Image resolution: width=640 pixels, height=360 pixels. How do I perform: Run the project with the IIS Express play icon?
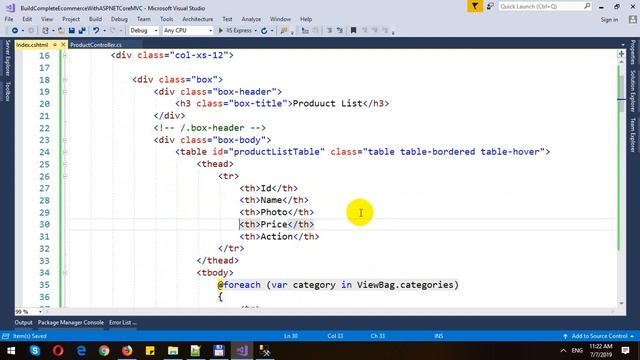pyautogui.click(x=221, y=31)
